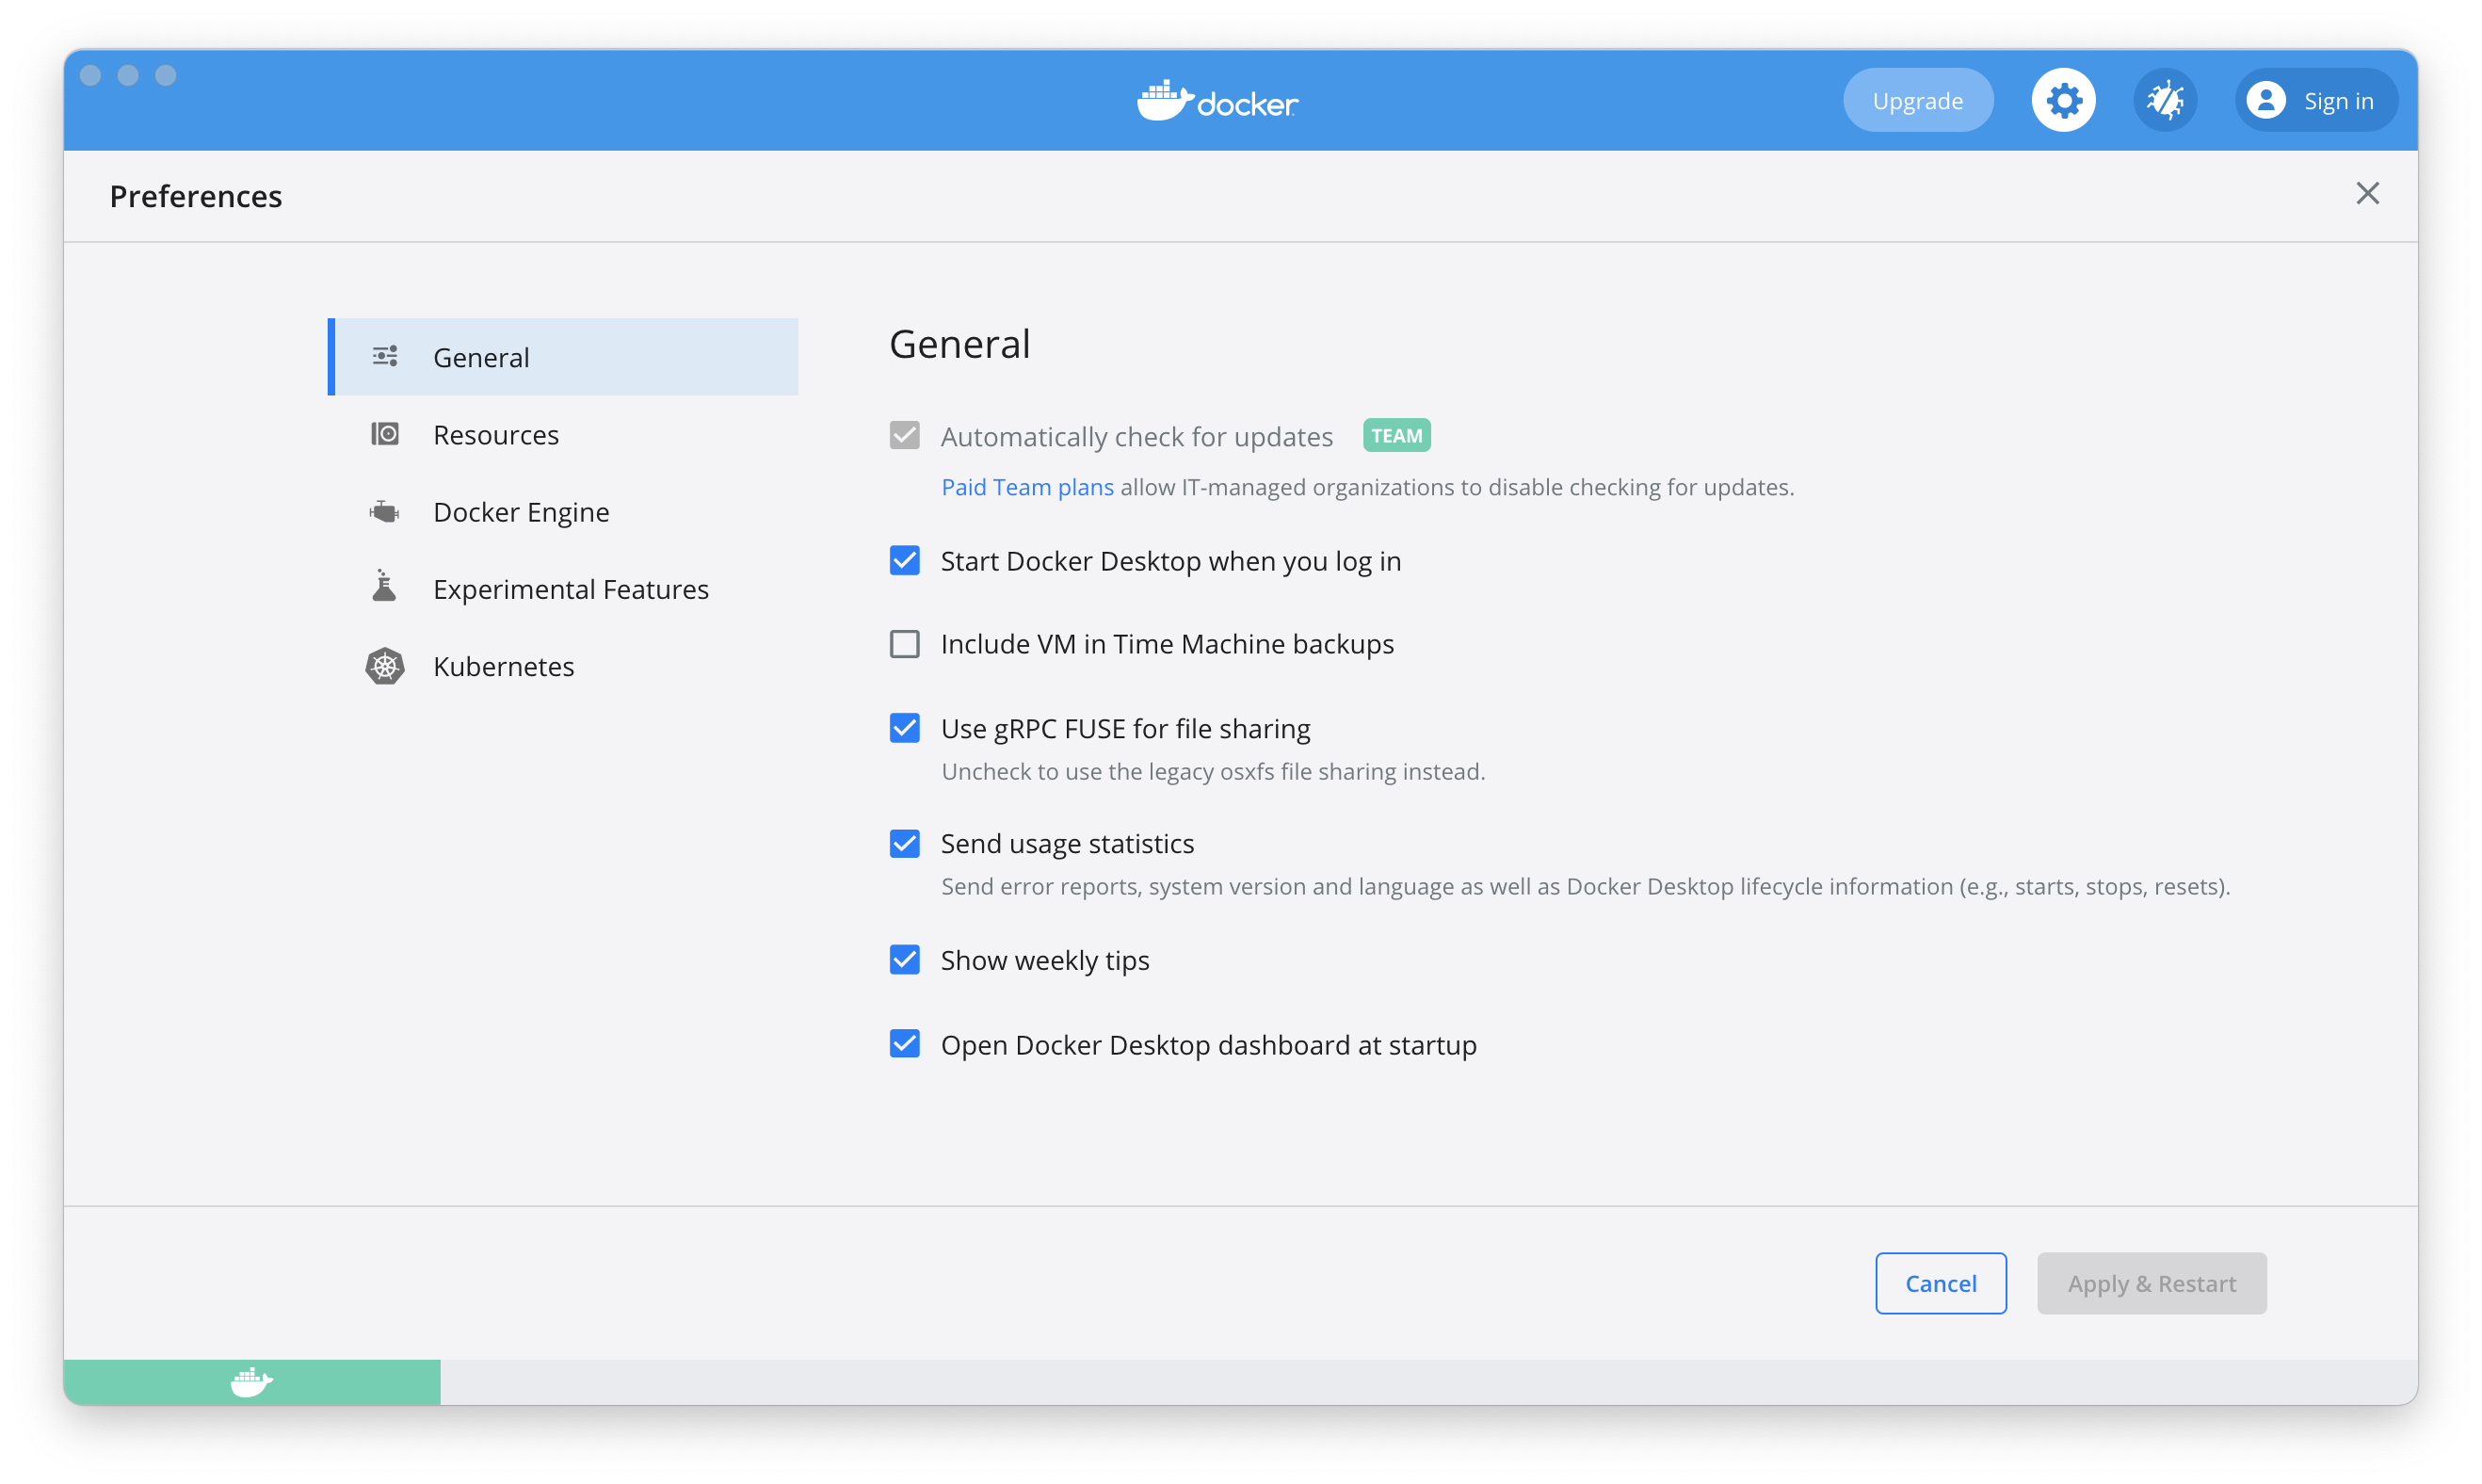This screenshot has height=1484, width=2482.
Task: Click the Resources disk icon
Action: 384,434
